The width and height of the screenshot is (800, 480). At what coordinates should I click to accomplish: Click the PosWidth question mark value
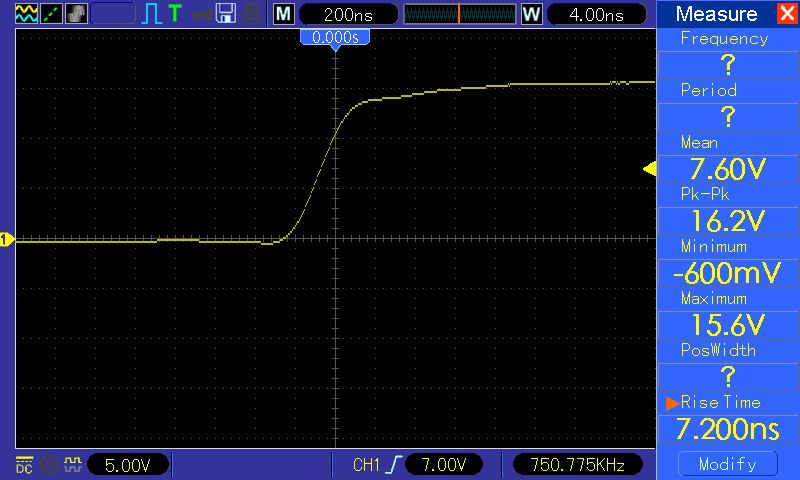(x=728, y=376)
